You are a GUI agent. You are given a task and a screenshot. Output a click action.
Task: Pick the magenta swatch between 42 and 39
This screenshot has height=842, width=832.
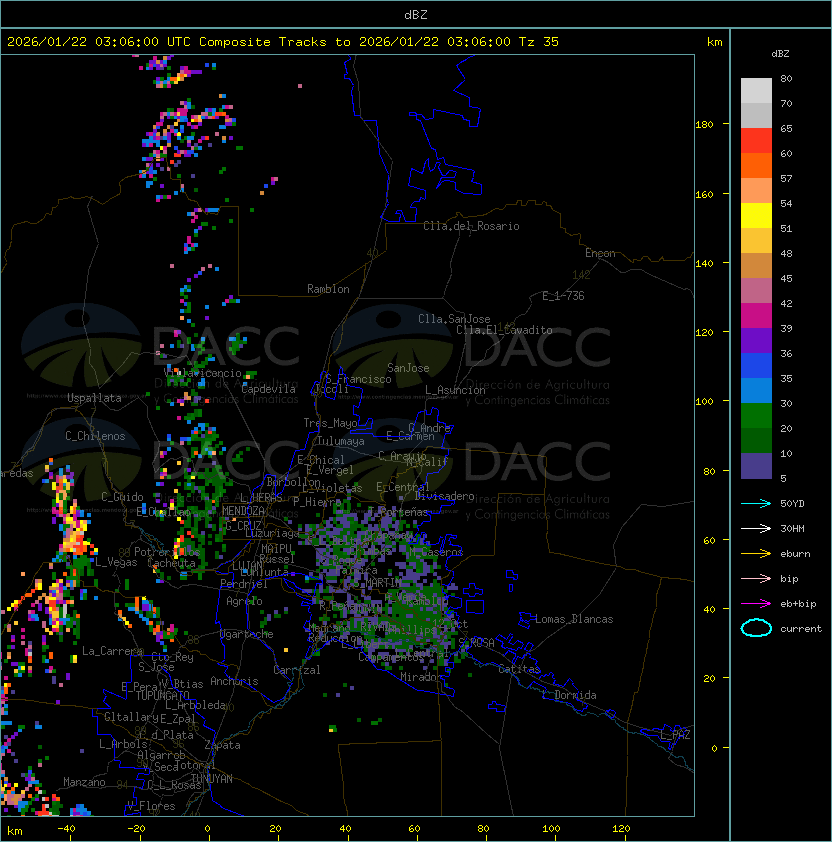coord(756,315)
